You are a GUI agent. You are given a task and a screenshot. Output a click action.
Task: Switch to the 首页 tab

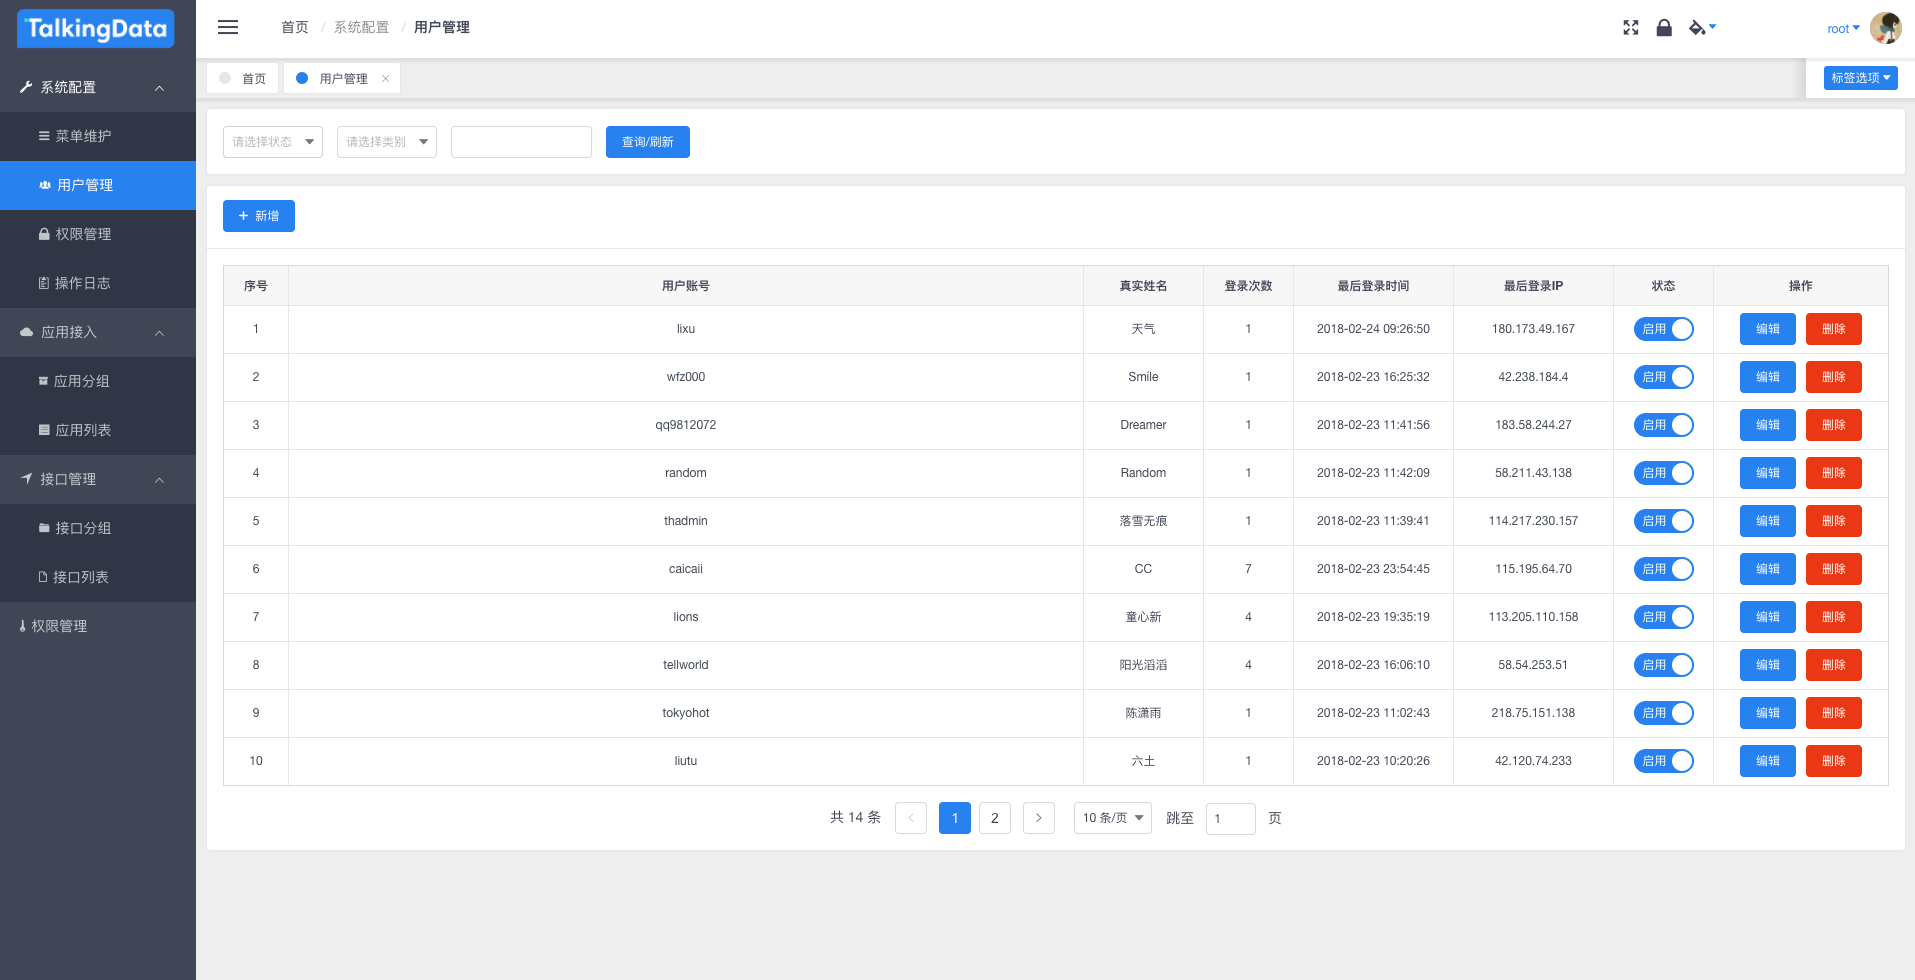pos(243,78)
